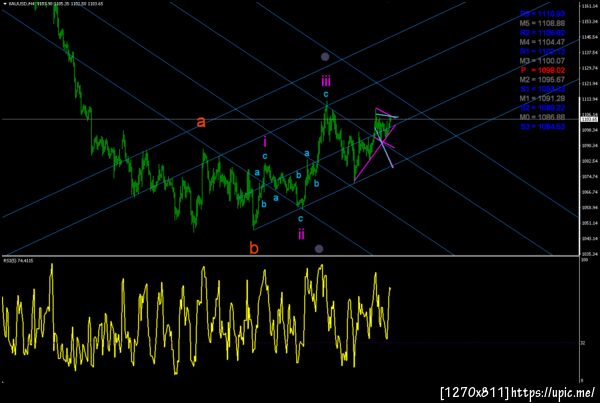Click the cyan 'c' label above wave ii
600x403 pixels.
(x=300, y=219)
